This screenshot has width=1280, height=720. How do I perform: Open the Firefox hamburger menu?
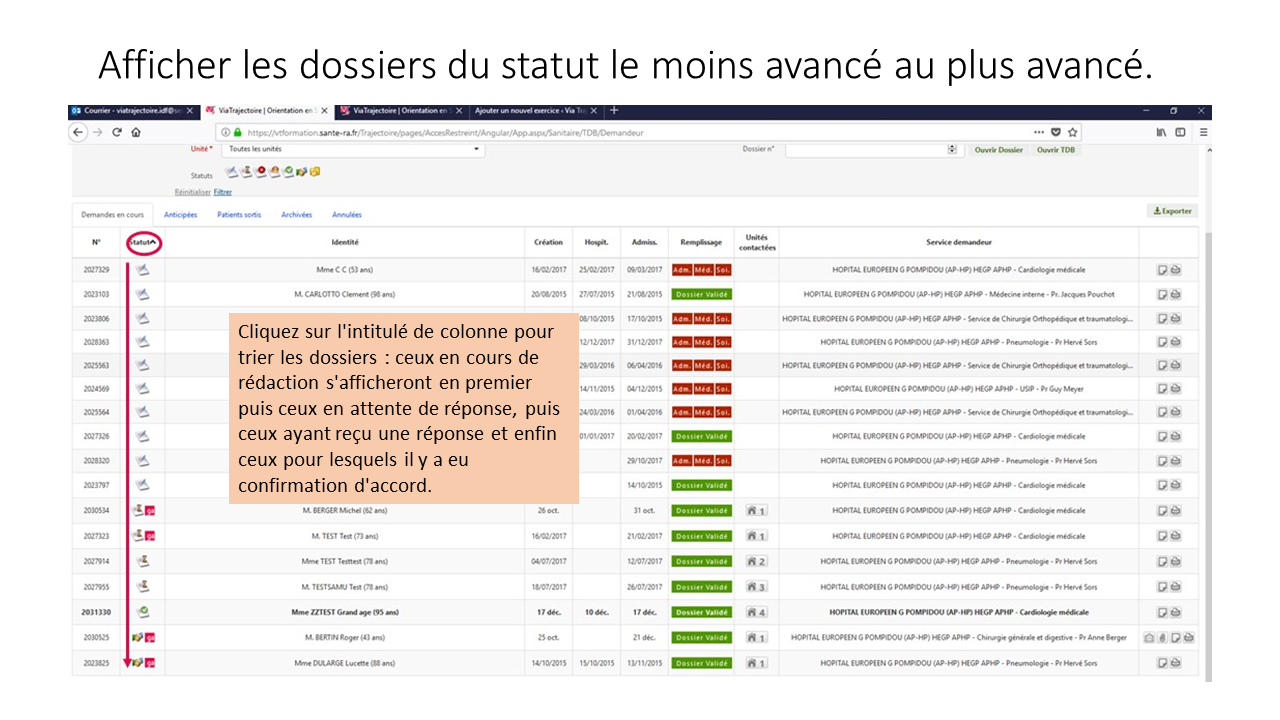pyautogui.click(x=1203, y=132)
